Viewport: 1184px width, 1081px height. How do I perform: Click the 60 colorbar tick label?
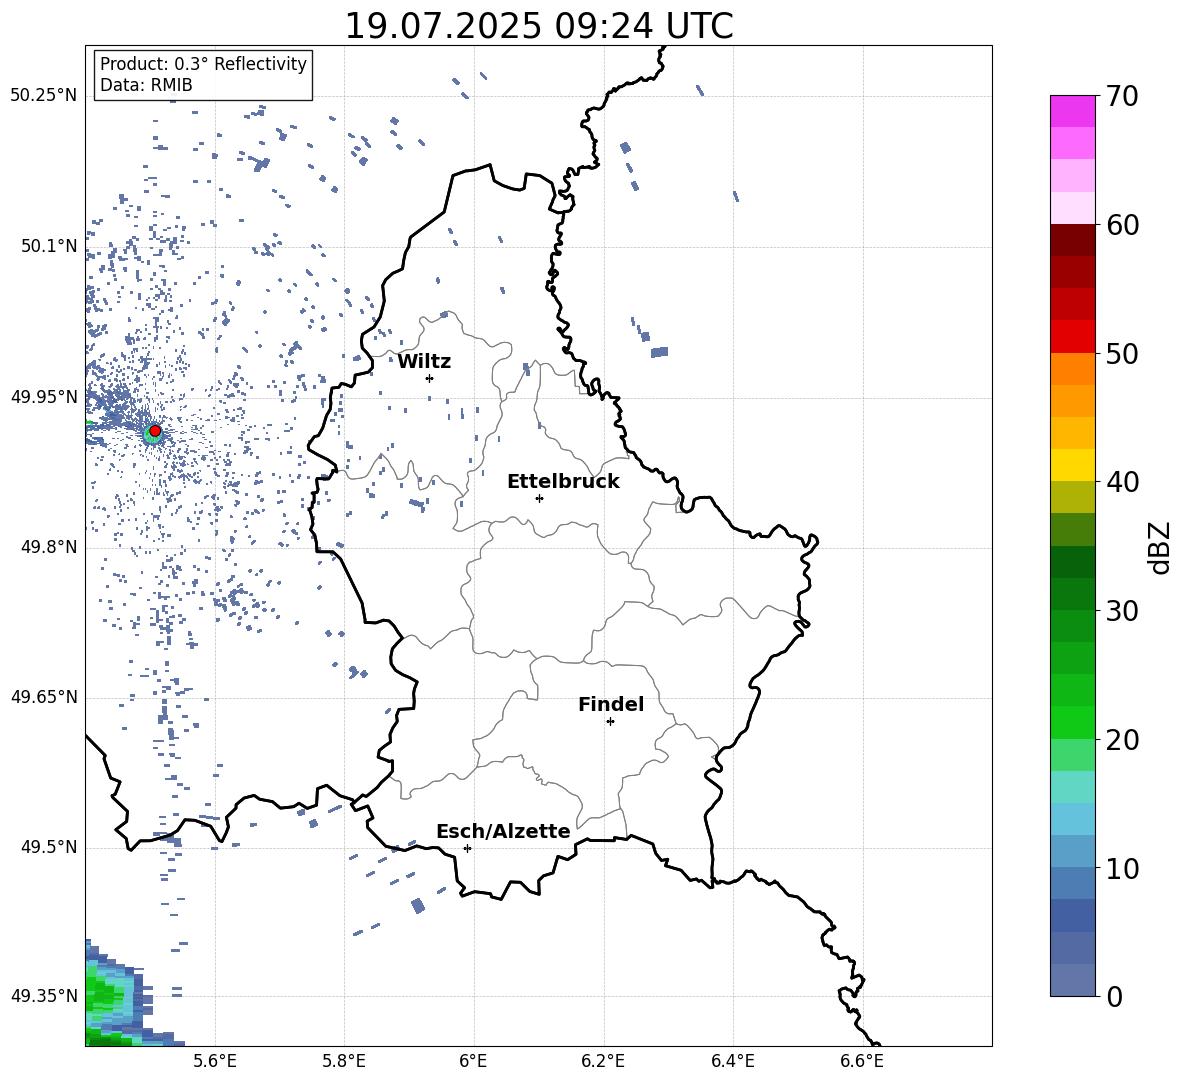tap(1122, 225)
